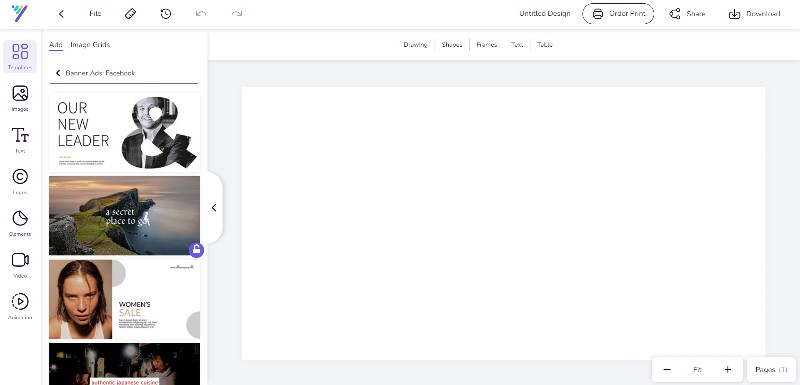
Task: Open the Video sidebar panel
Action: pyautogui.click(x=20, y=265)
